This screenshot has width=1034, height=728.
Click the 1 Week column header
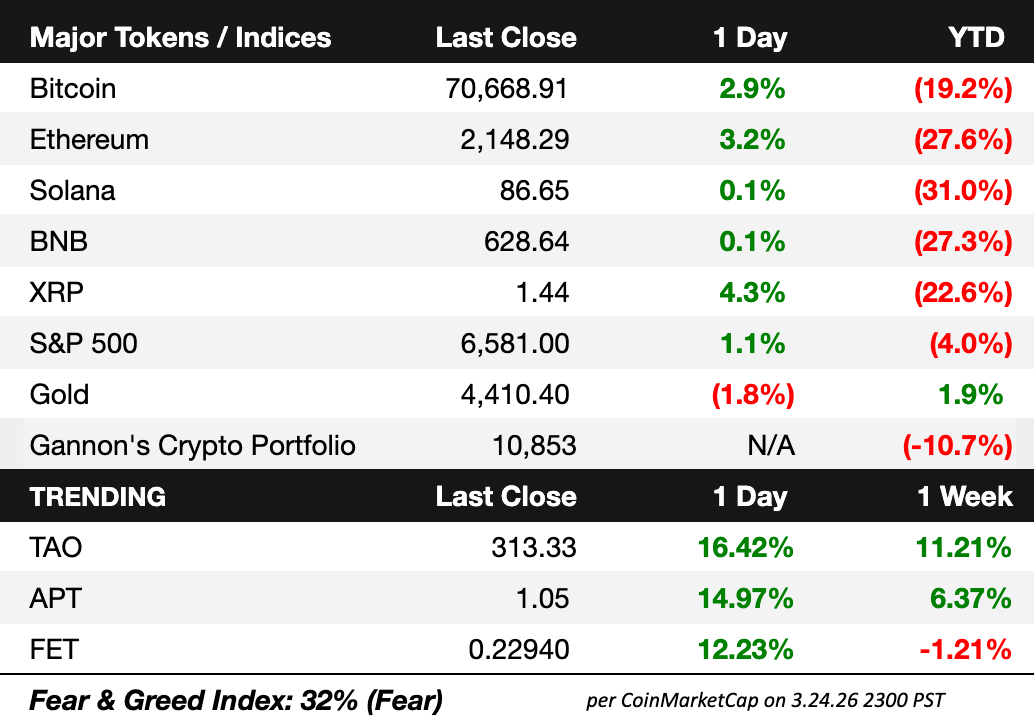(965, 497)
